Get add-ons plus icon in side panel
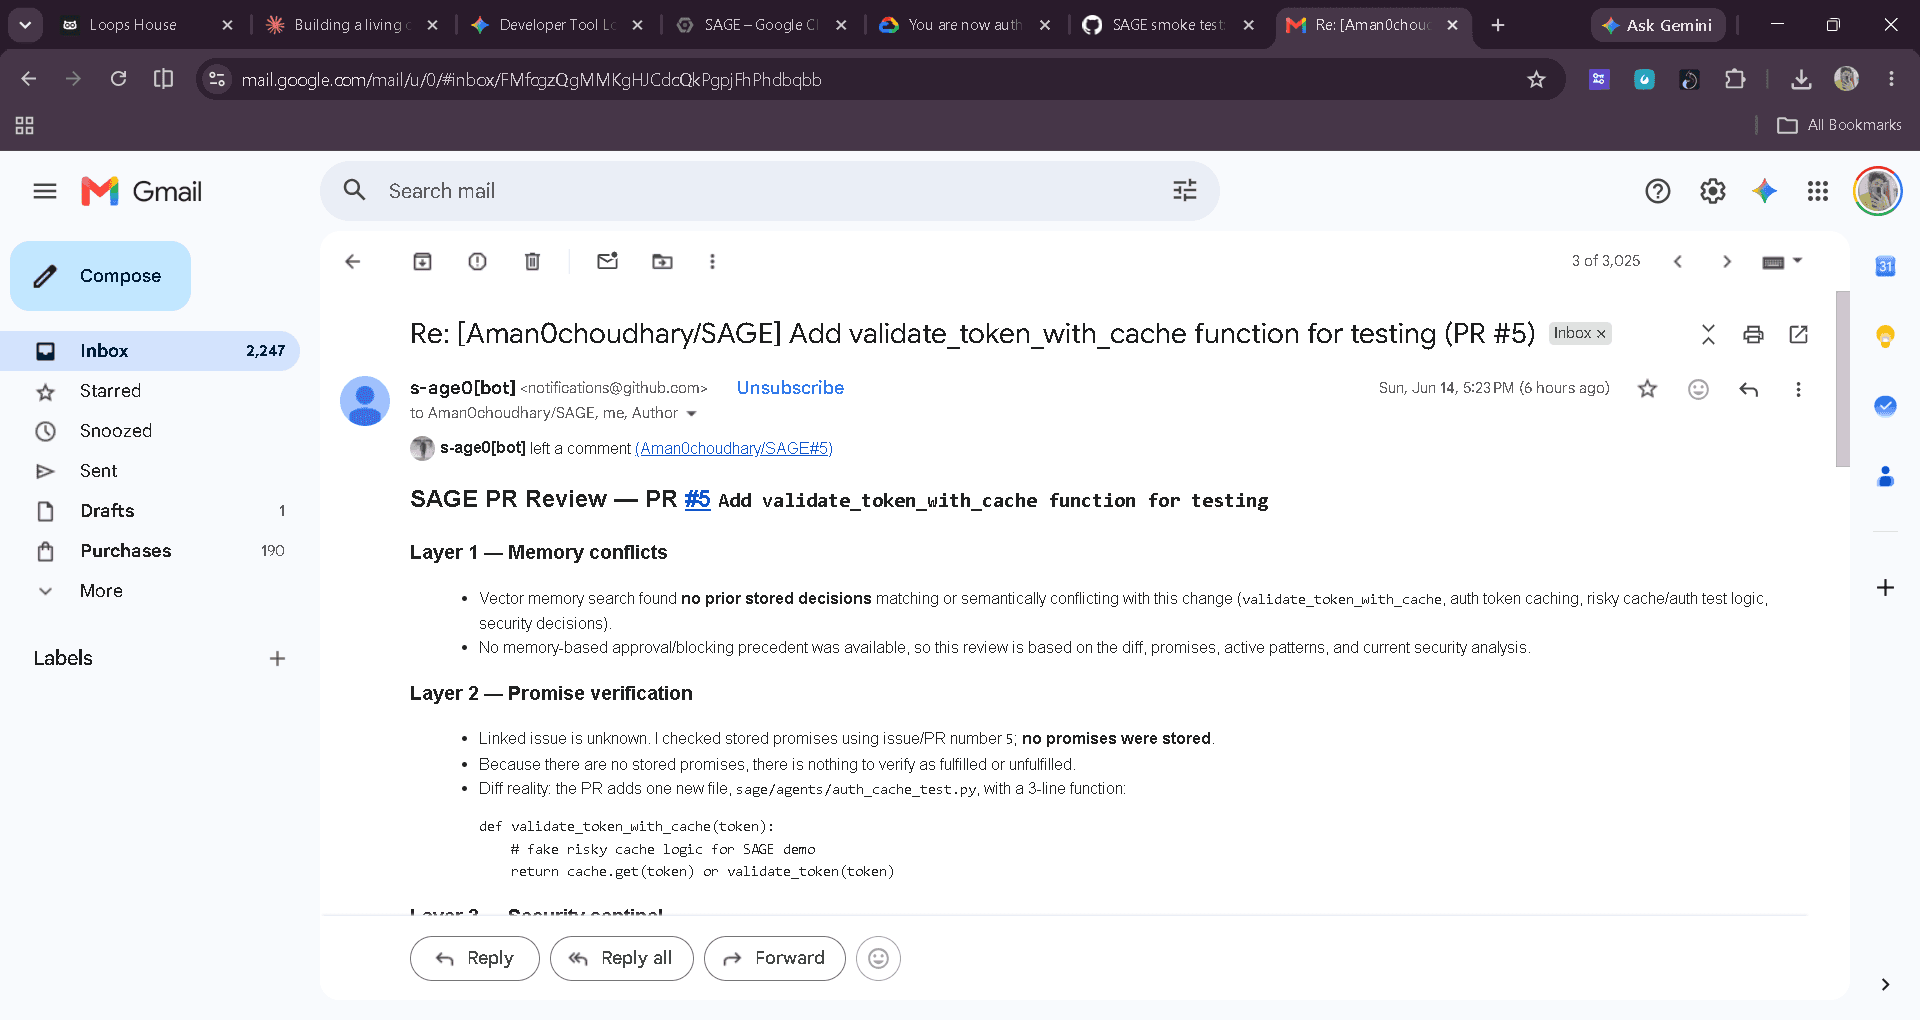The width and height of the screenshot is (1920, 1020). 1885,587
